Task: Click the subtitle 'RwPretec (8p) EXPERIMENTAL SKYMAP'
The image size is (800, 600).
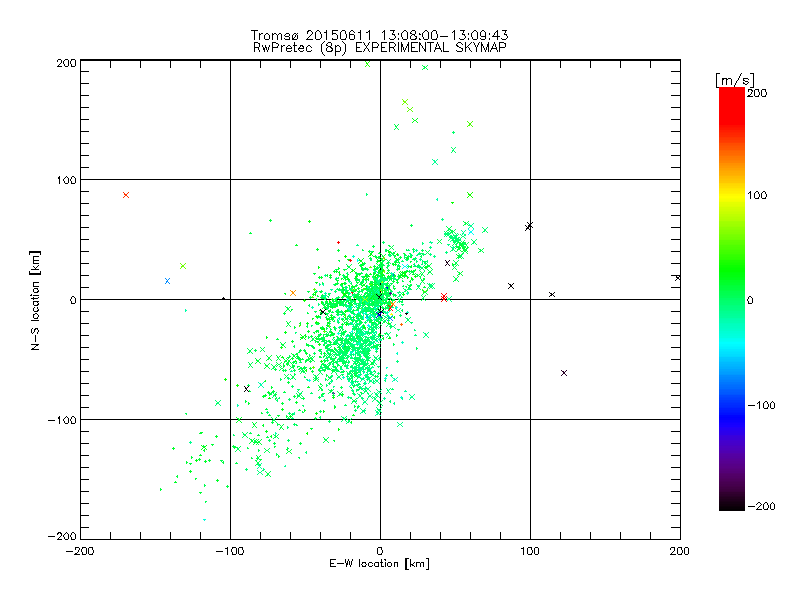Action: [380, 48]
